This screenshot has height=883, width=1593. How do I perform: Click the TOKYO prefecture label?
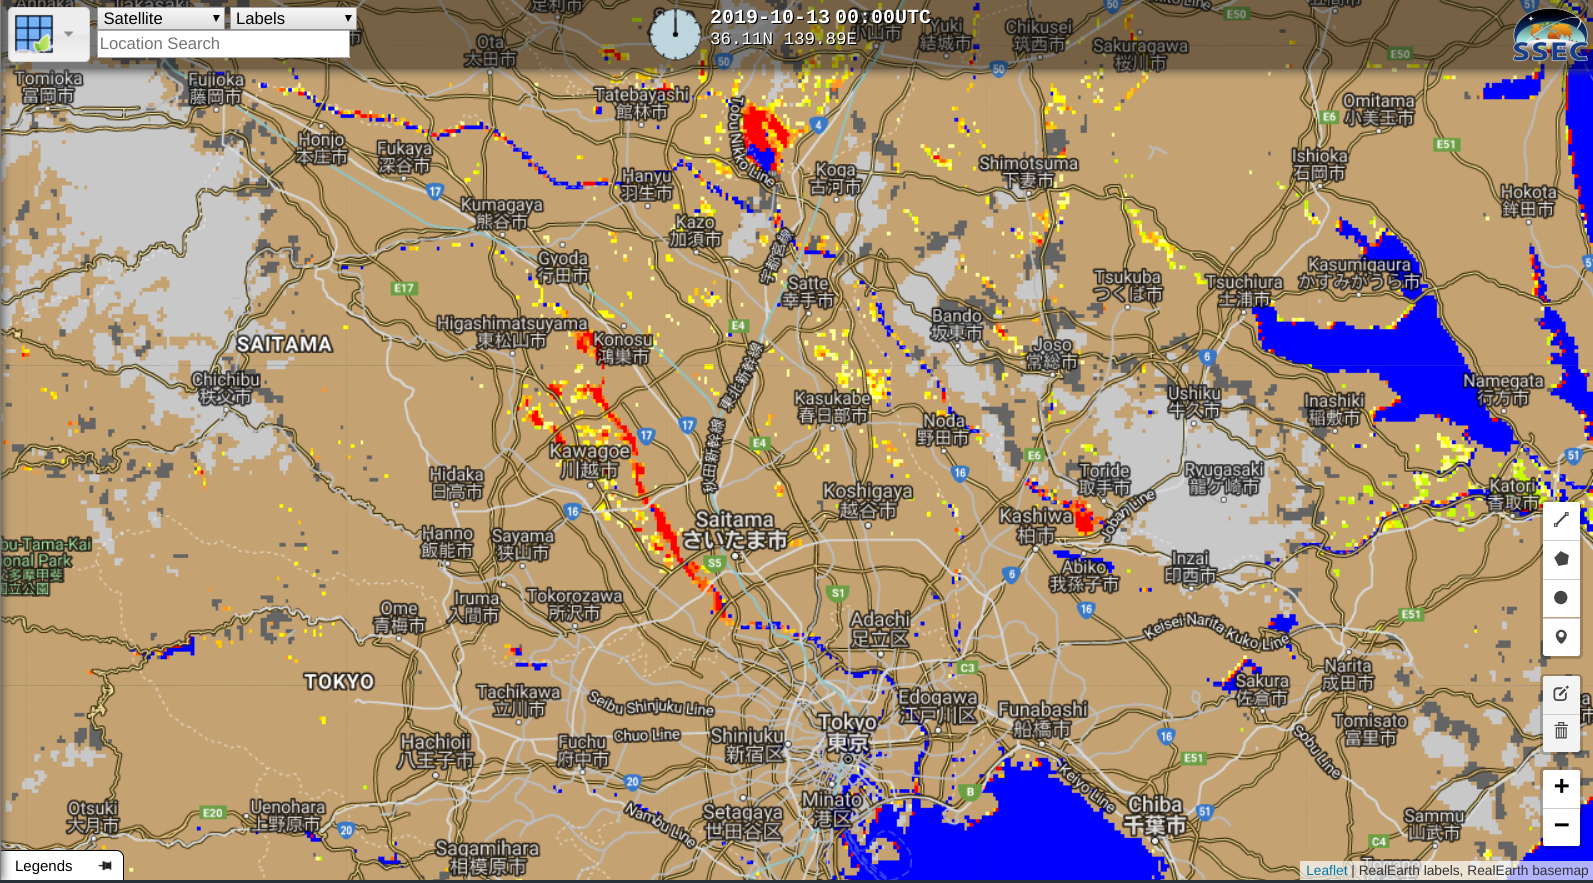(339, 682)
